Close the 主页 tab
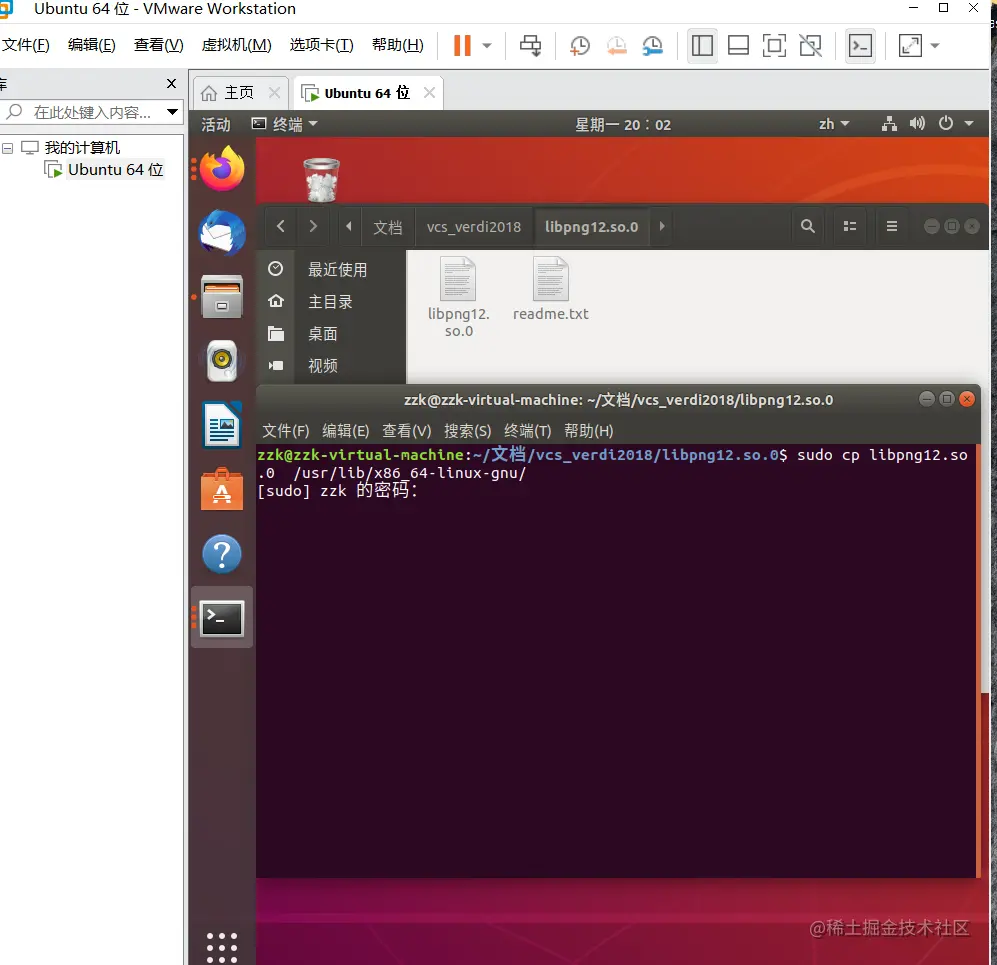Screen dimensions: 997x965 click(274, 93)
